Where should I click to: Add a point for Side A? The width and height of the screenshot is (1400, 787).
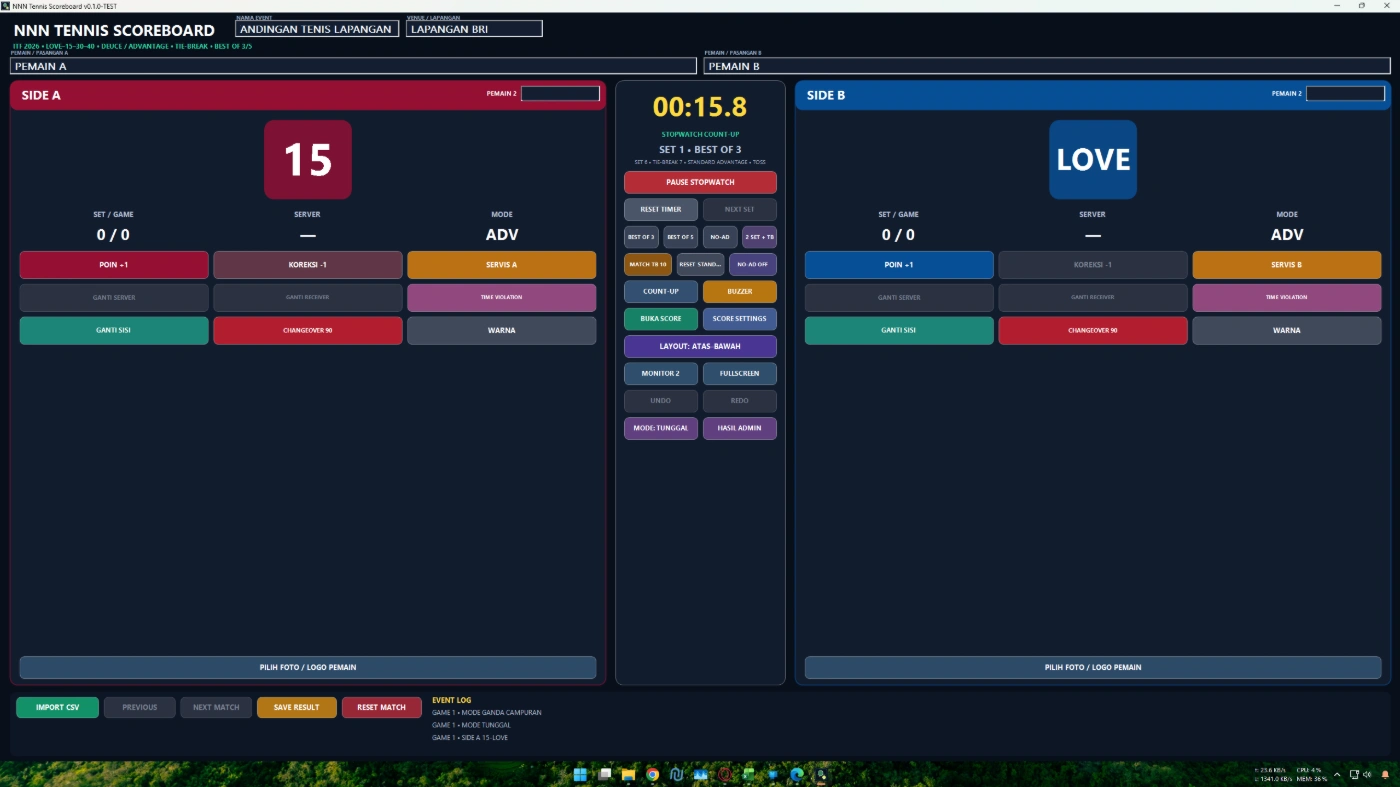pyautogui.click(x=114, y=265)
